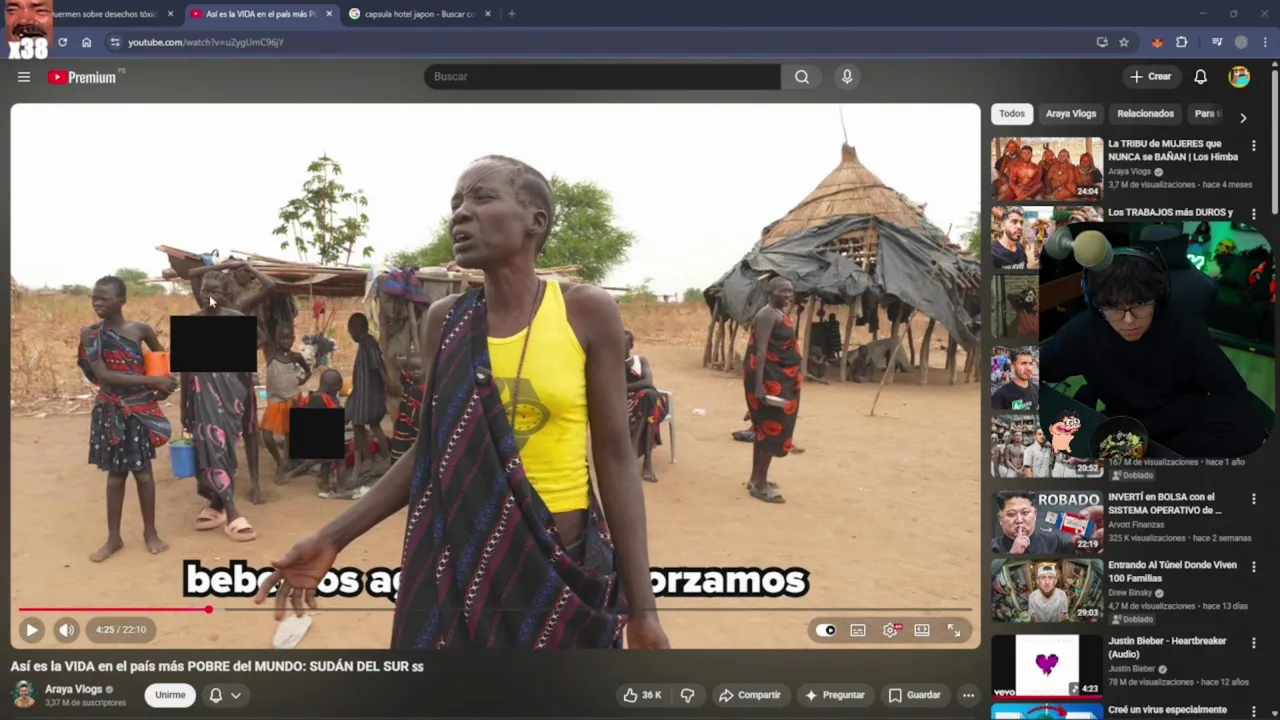Click the Buscar search field
This screenshot has width=1280, height=720.
tap(602, 77)
